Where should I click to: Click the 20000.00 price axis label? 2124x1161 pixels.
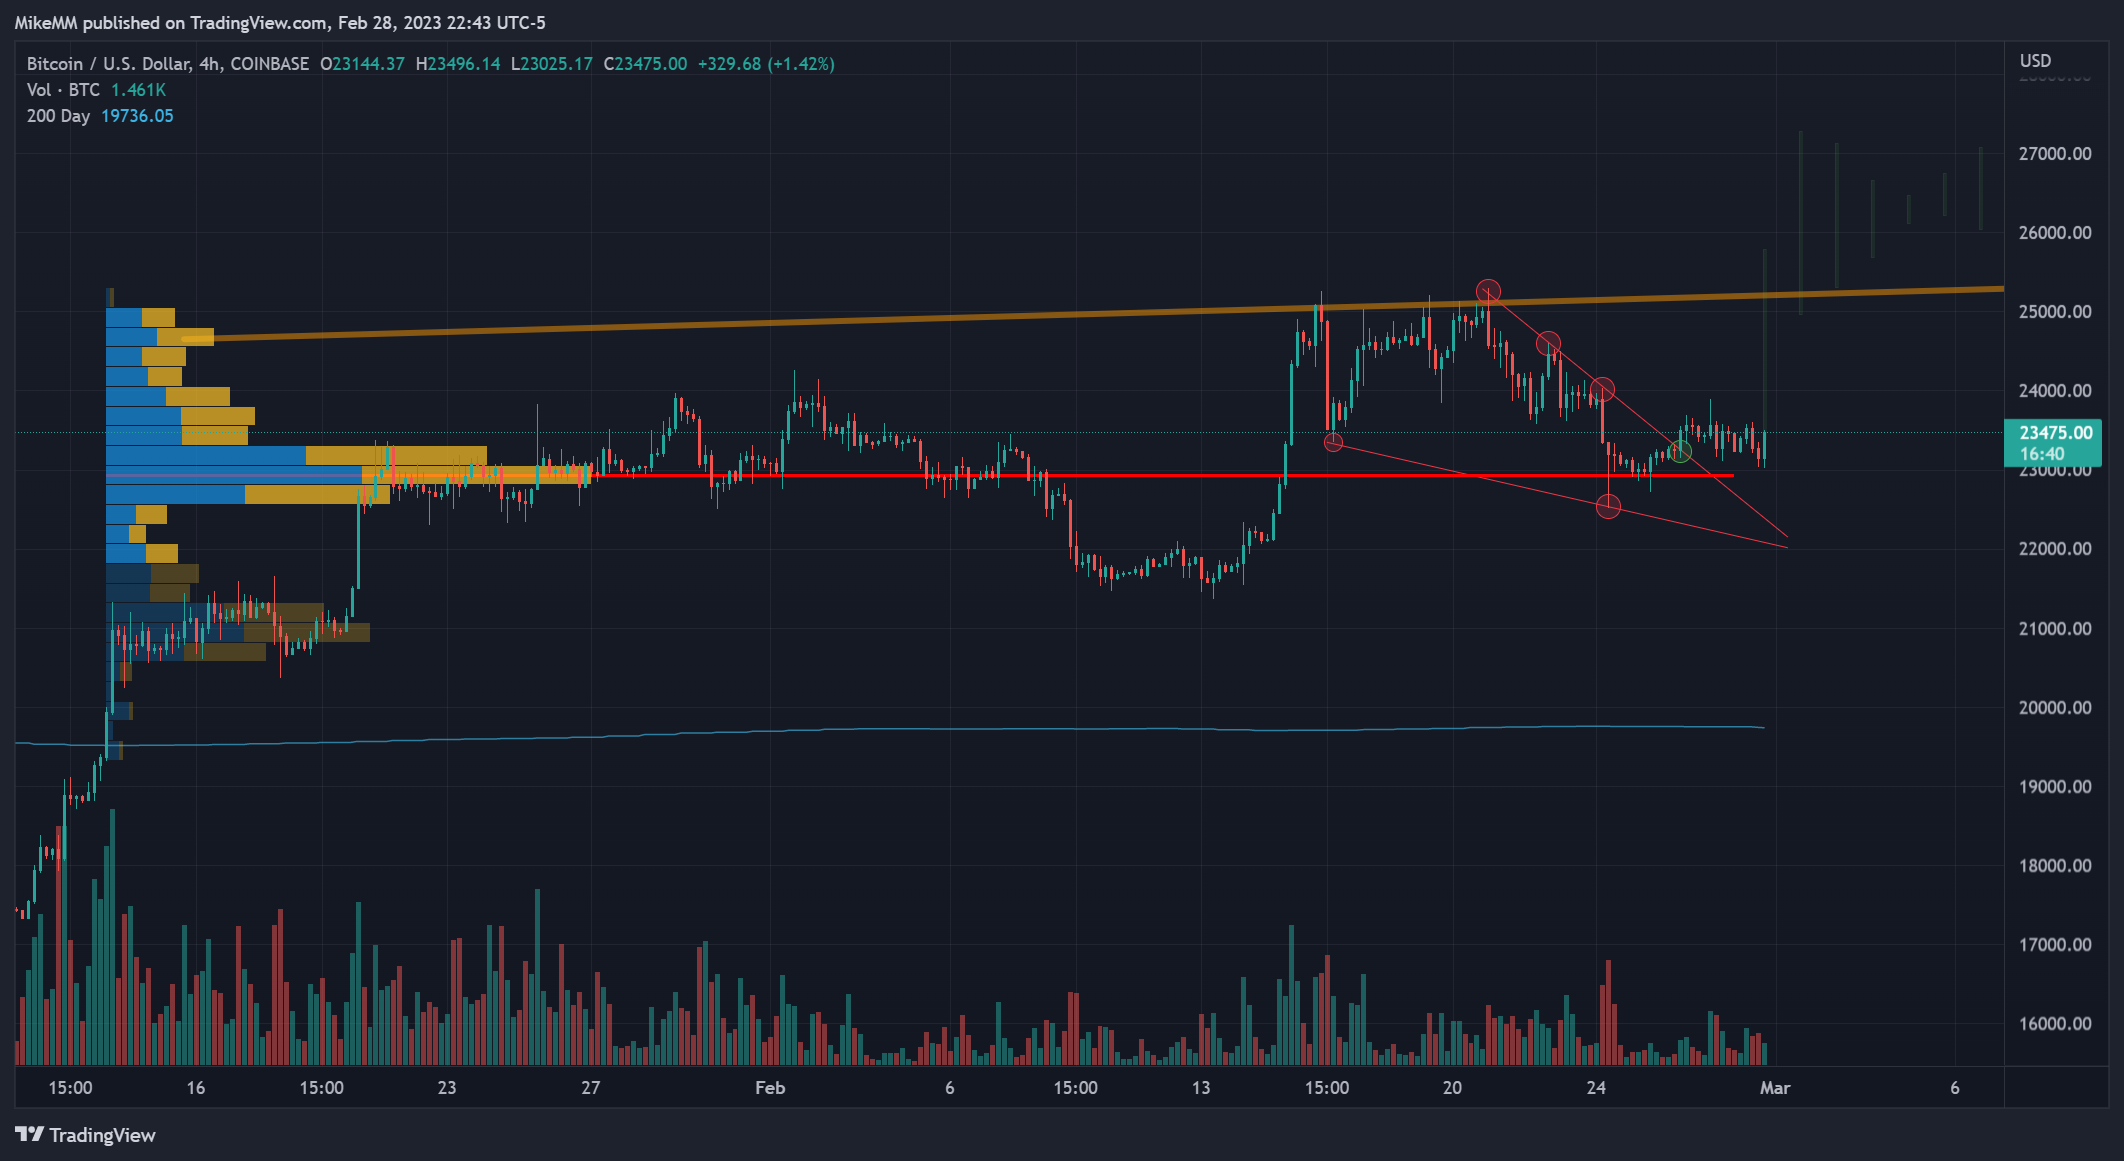coord(2055,708)
